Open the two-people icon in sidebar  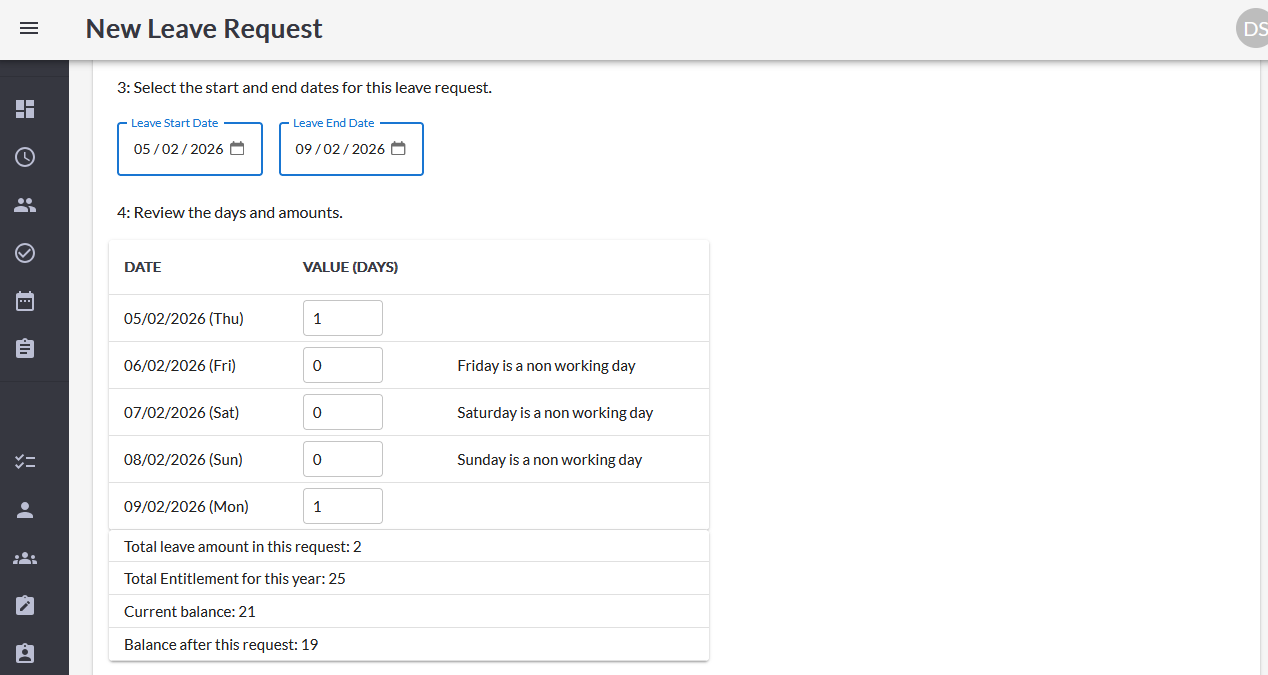(25, 205)
